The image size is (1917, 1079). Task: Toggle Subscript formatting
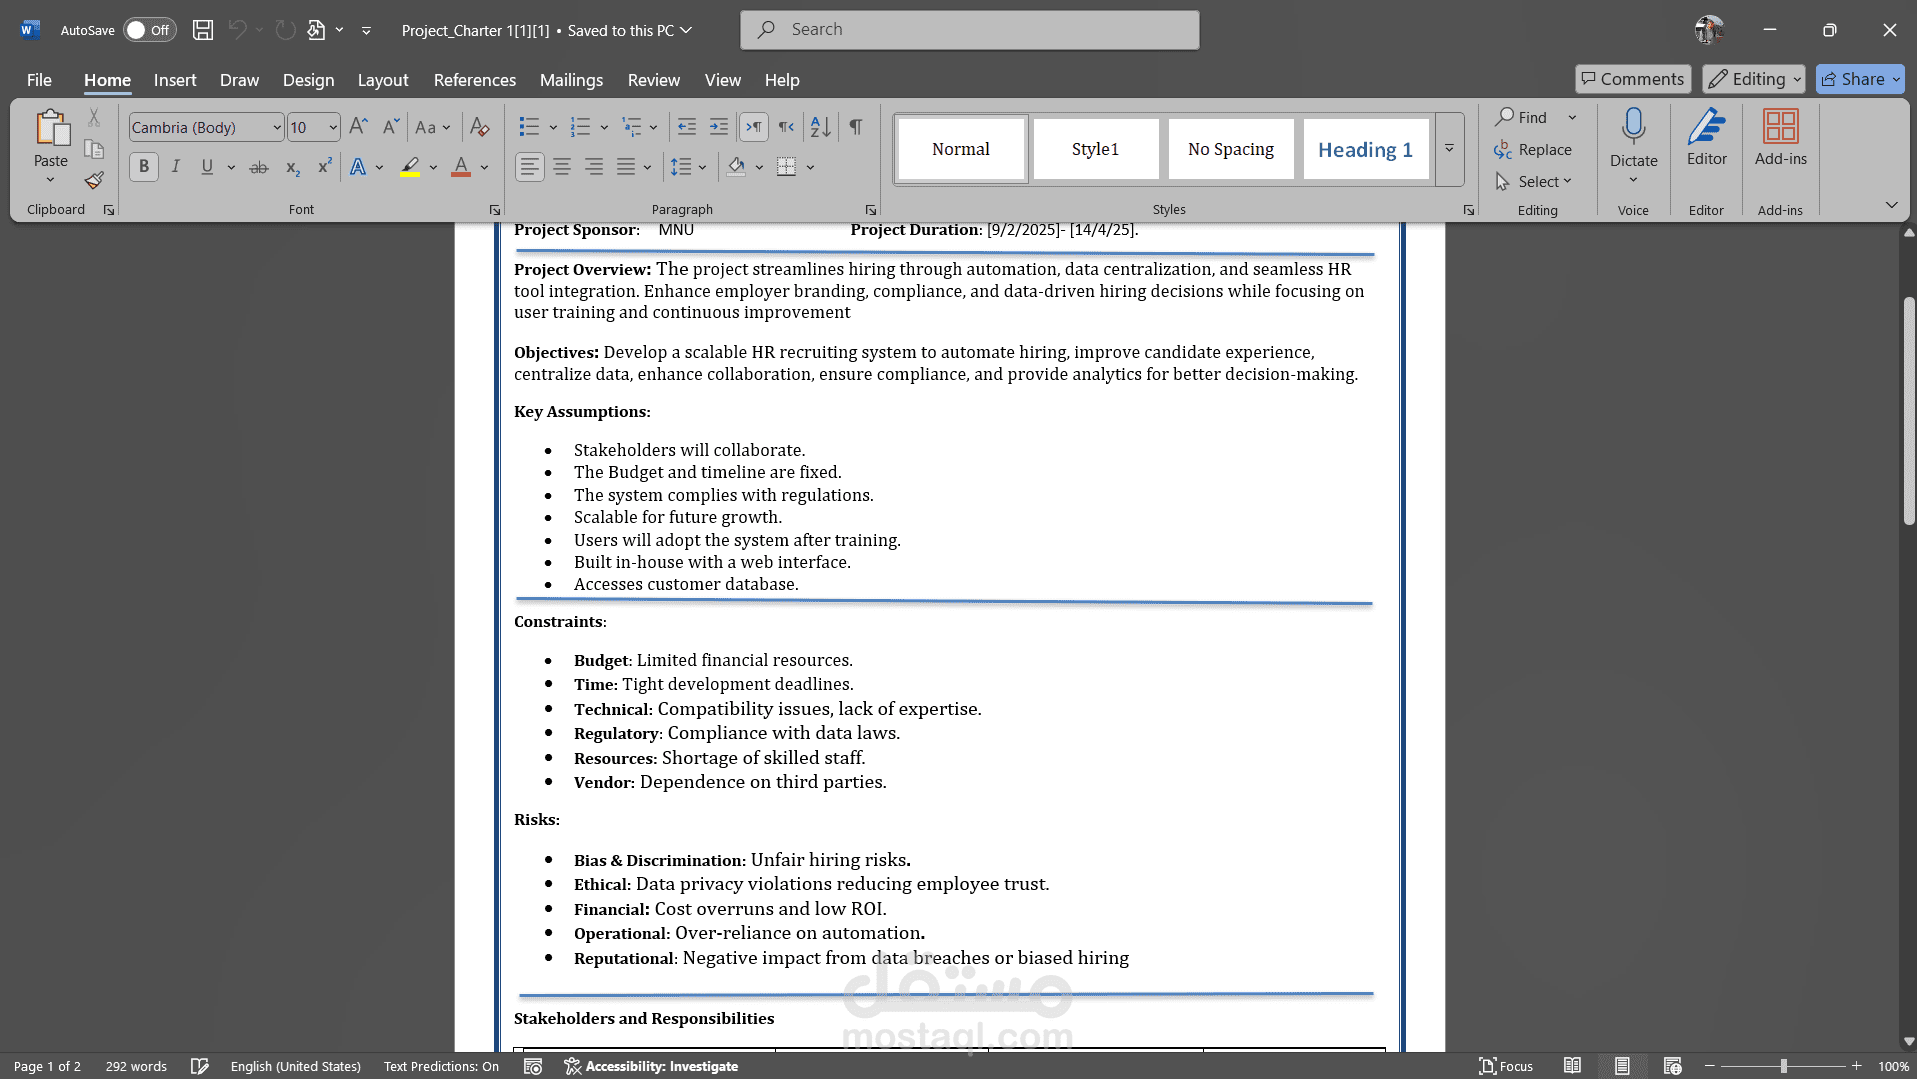(x=292, y=167)
